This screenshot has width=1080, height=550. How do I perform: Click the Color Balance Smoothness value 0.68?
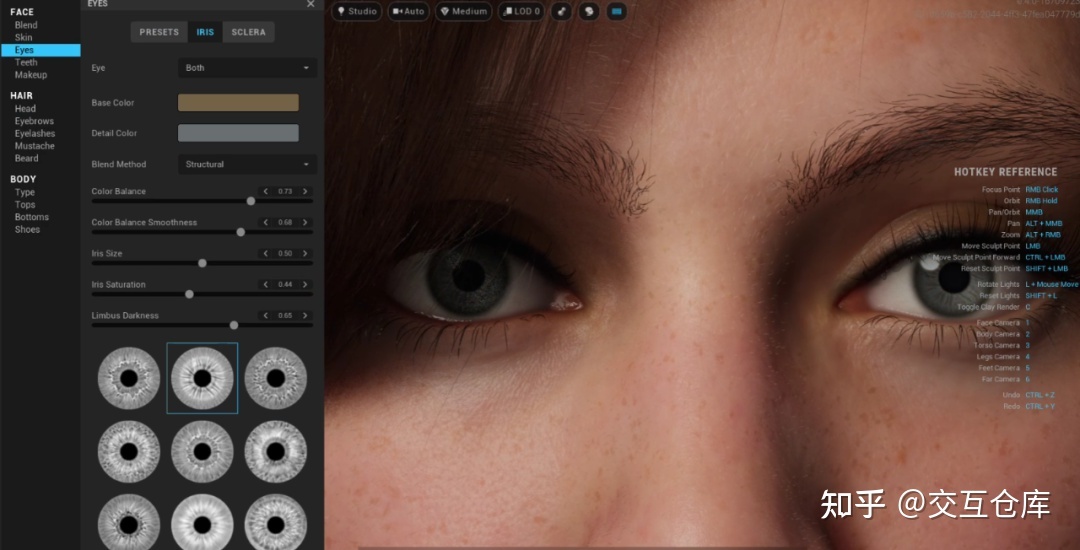[x=285, y=222]
